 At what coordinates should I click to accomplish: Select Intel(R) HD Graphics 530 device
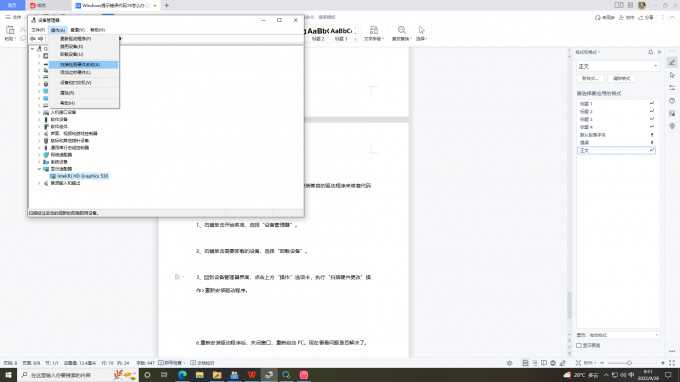(x=82, y=176)
